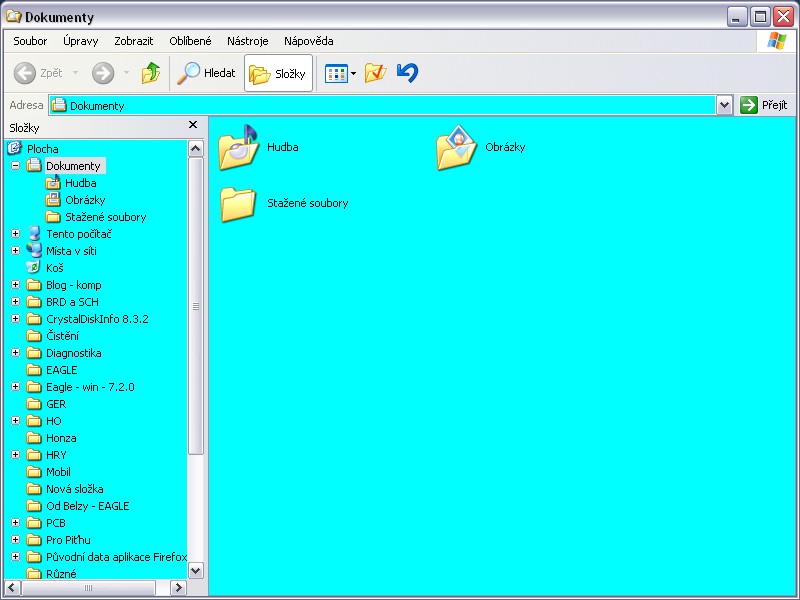Expand the CrystalDiskInfo 8.3.2 folder node
The image size is (800, 600).
tap(16, 319)
